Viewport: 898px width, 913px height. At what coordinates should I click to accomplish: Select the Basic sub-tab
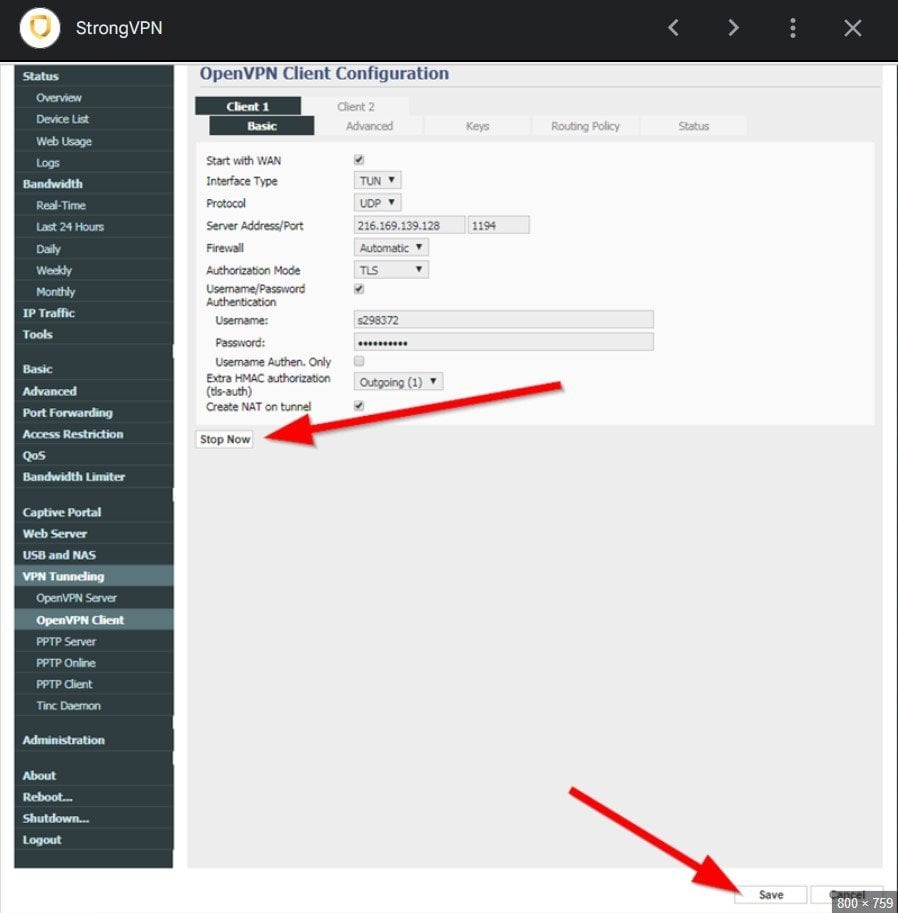tap(261, 126)
